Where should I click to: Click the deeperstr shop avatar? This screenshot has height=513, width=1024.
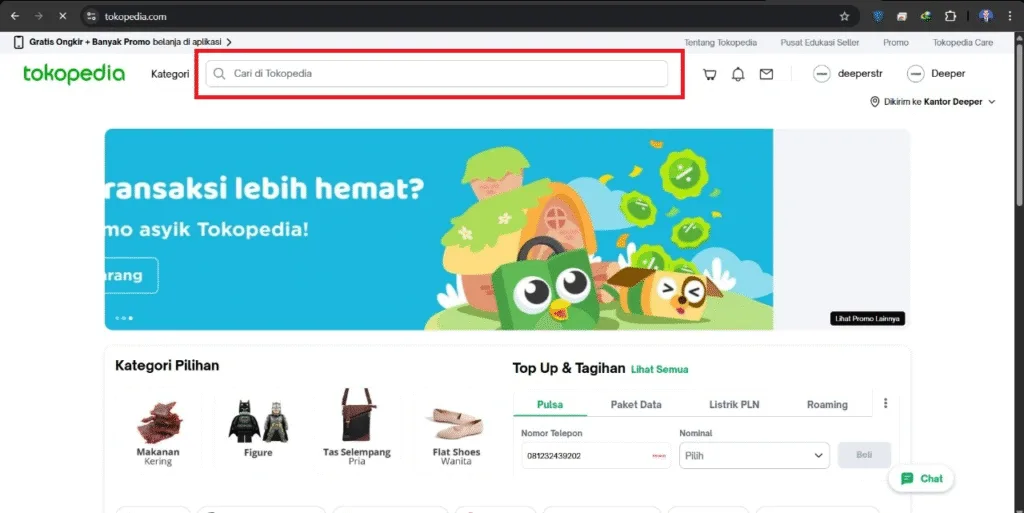click(822, 74)
